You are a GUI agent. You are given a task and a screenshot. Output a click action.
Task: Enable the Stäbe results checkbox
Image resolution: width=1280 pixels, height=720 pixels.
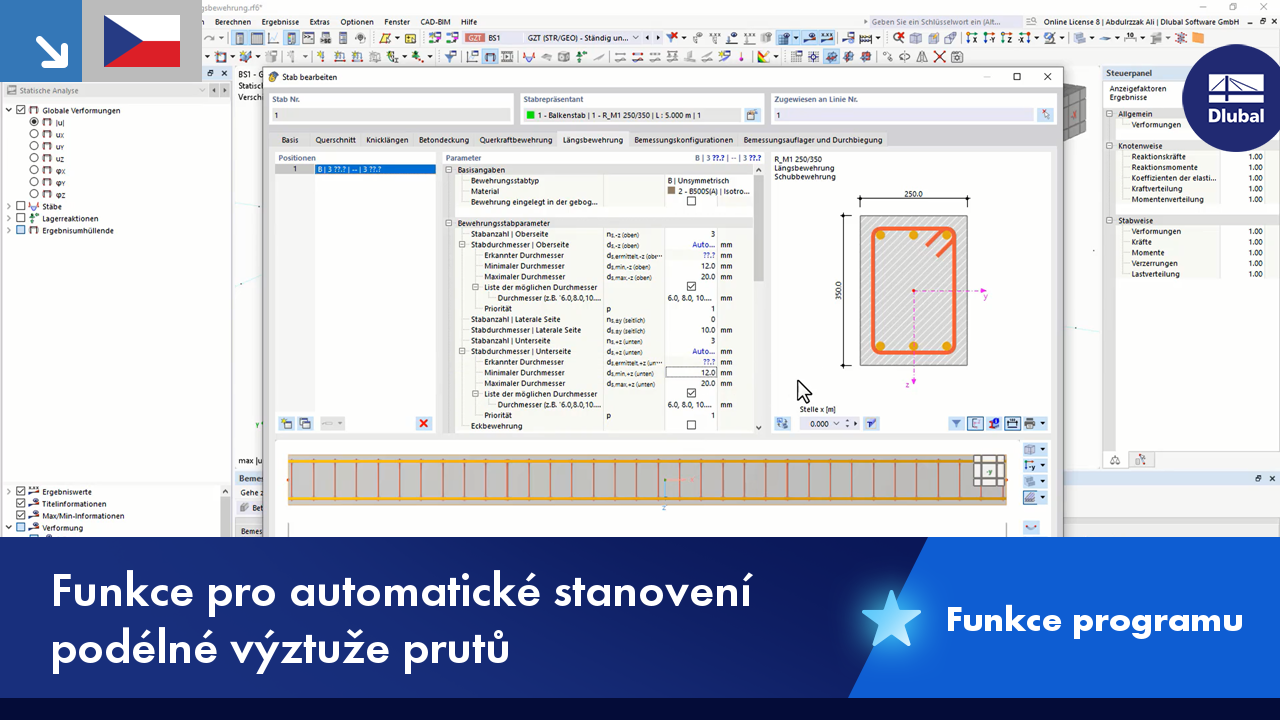[21, 206]
